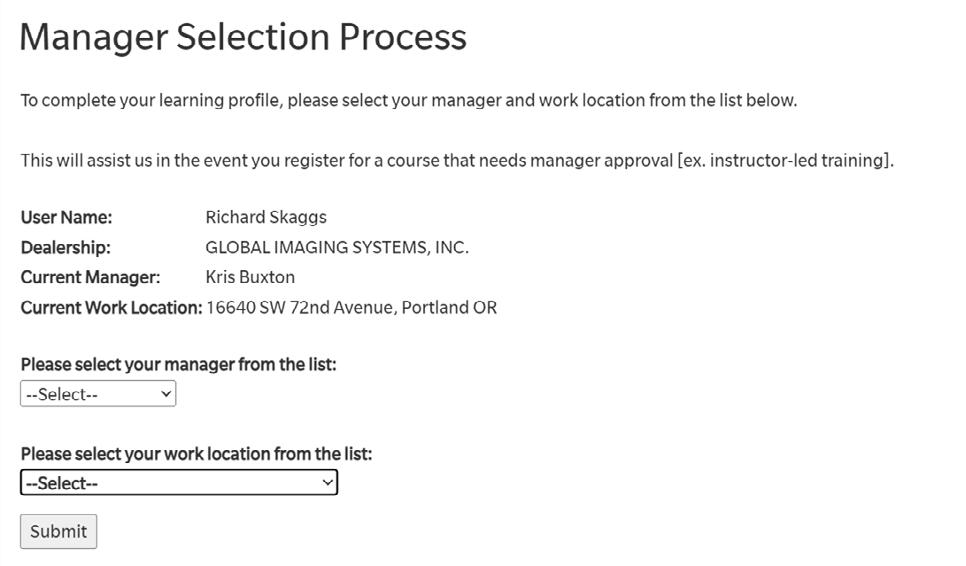Click the '--Select--' text in work location field
The height and width of the screenshot is (566, 966).
62,483
